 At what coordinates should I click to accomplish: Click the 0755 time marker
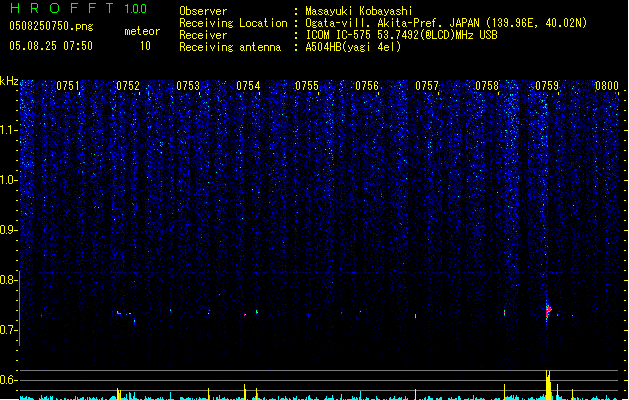point(307,86)
